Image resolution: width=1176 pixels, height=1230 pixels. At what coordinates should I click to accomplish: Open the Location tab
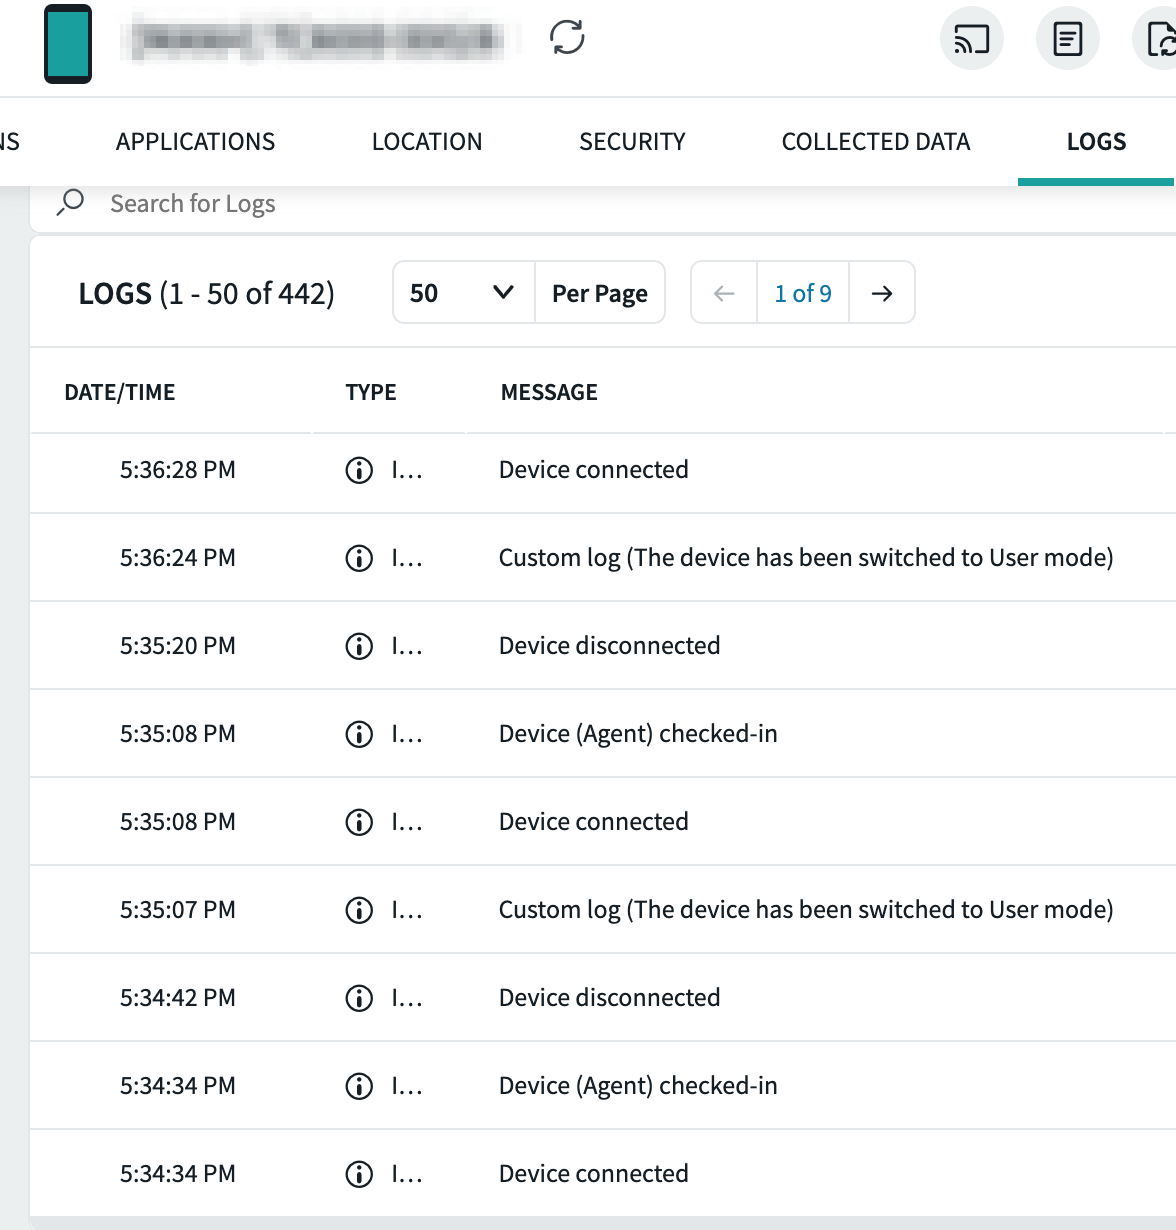tap(427, 142)
